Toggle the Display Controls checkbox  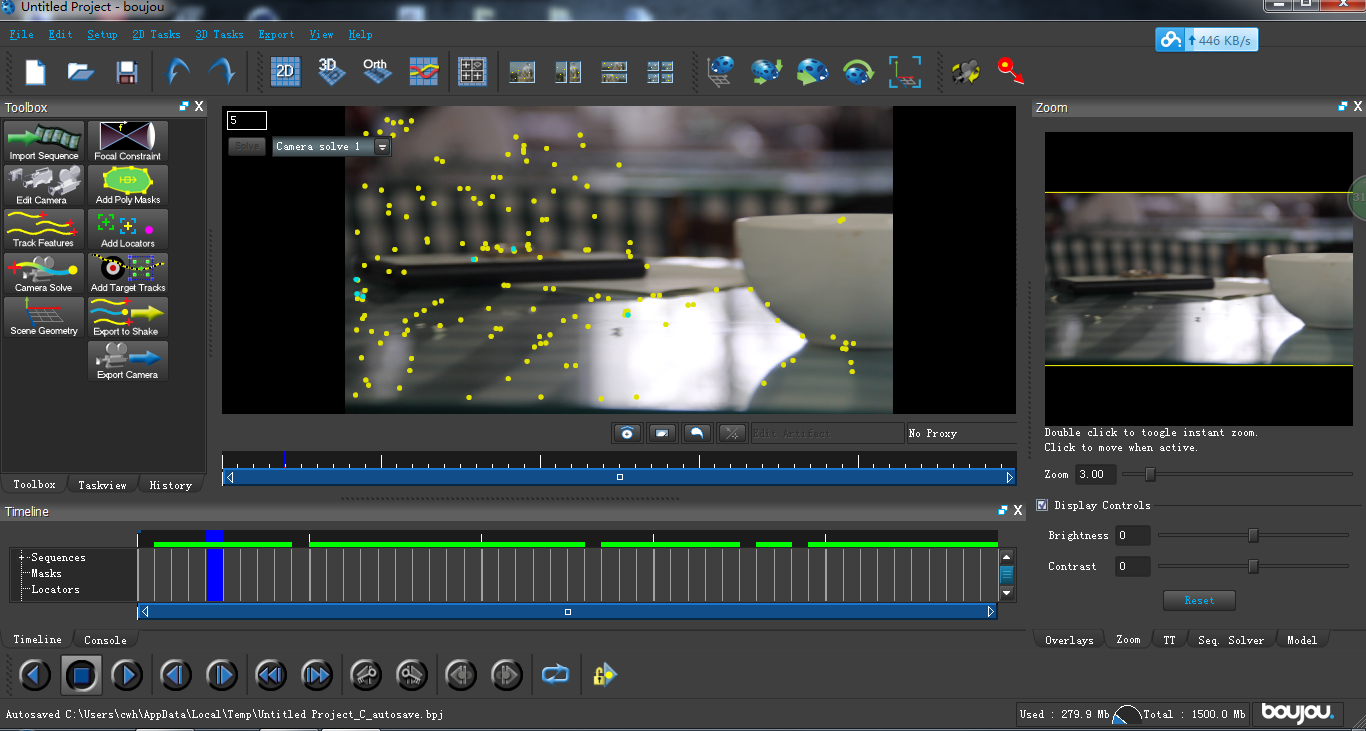[1042, 505]
